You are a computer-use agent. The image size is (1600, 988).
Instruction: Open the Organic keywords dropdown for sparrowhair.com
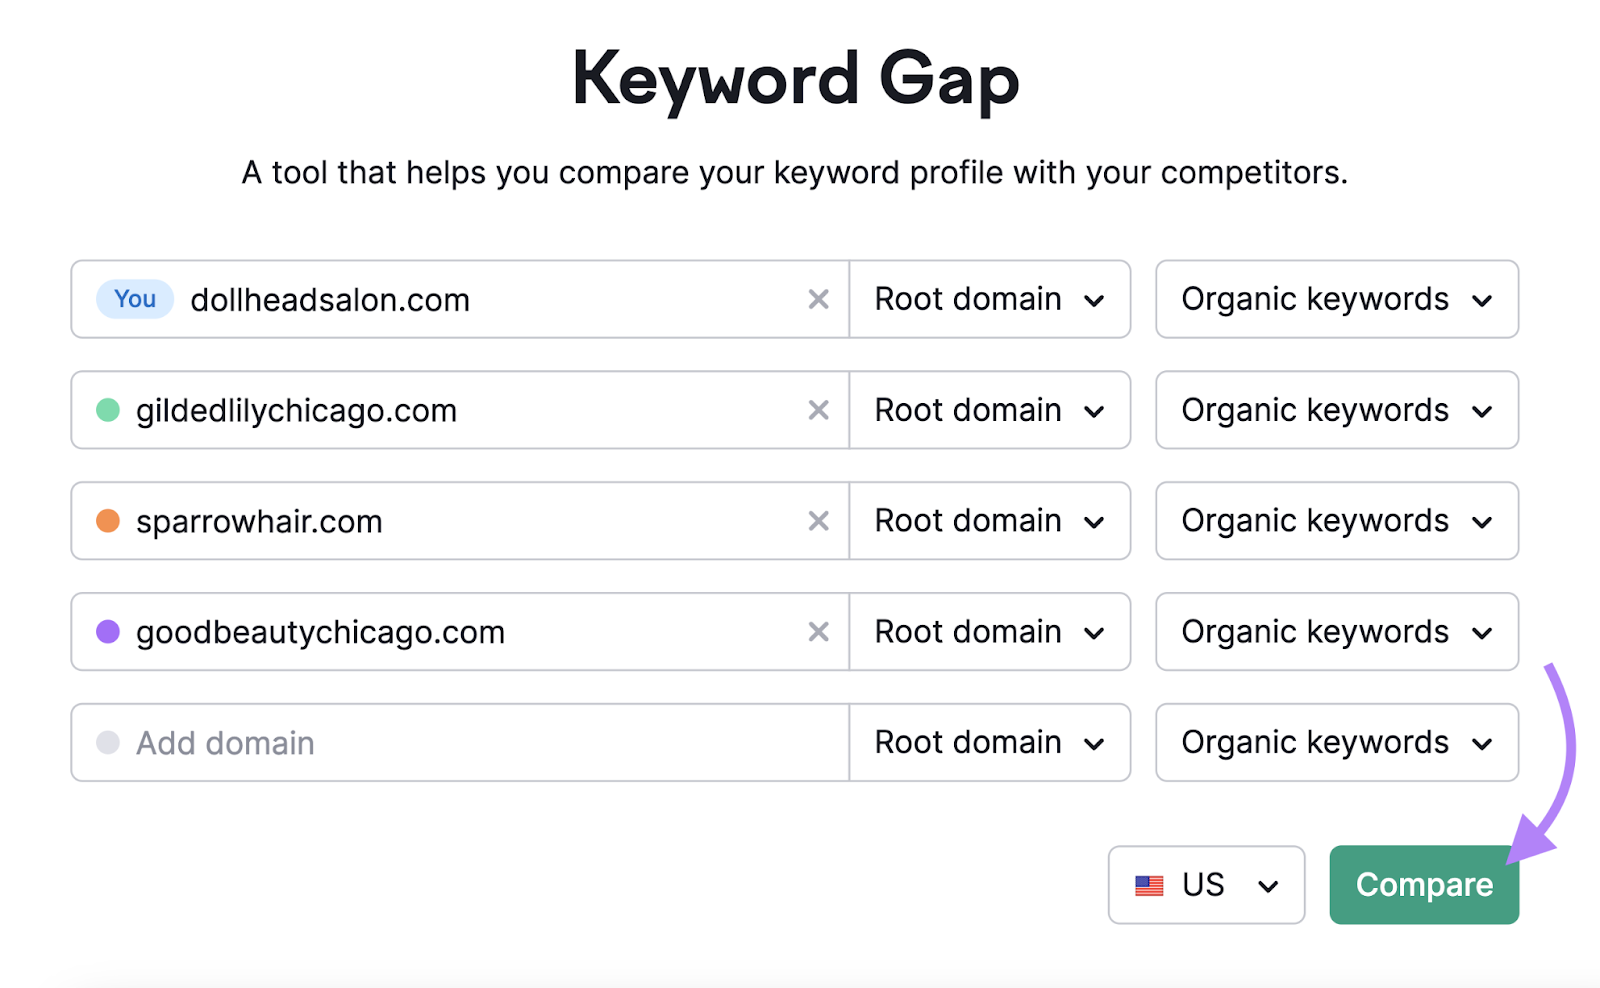point(1336,521)
